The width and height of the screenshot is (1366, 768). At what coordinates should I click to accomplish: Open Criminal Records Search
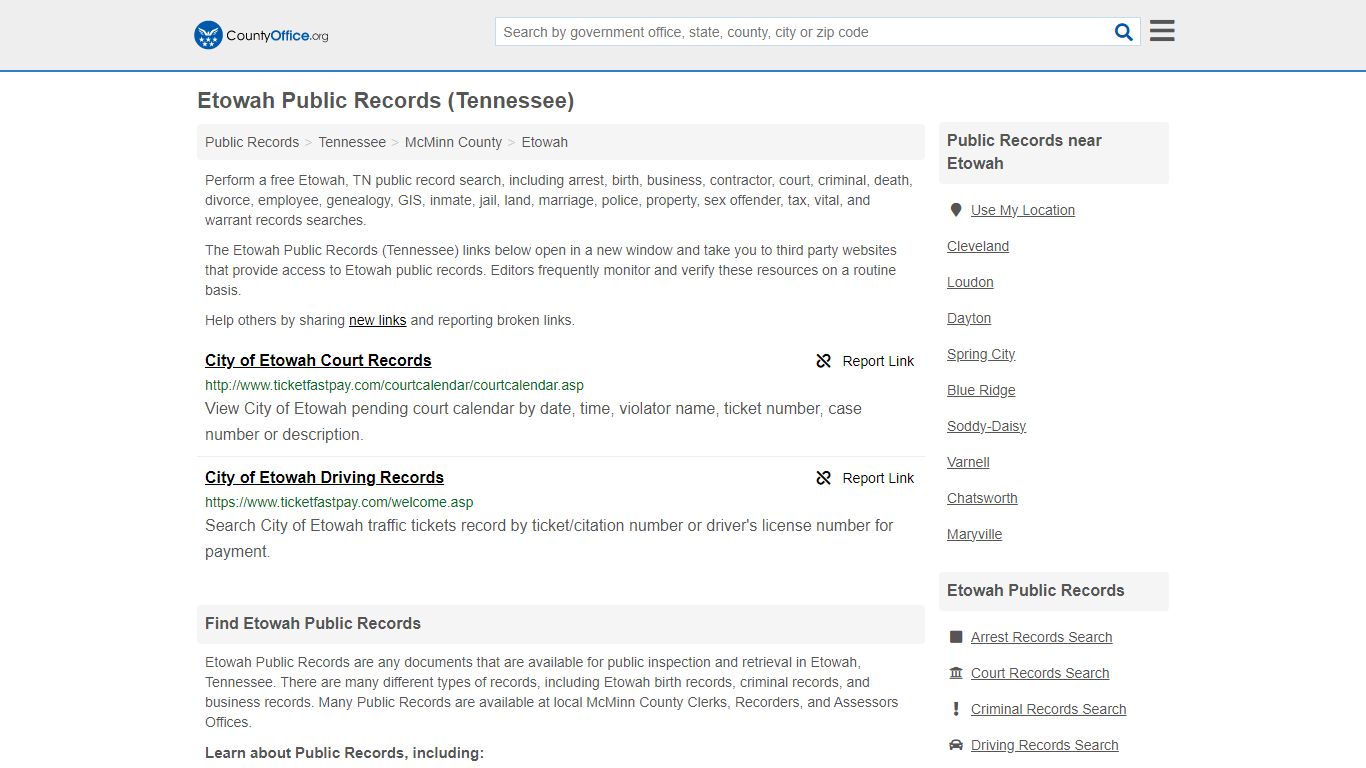coord(1048,709)
